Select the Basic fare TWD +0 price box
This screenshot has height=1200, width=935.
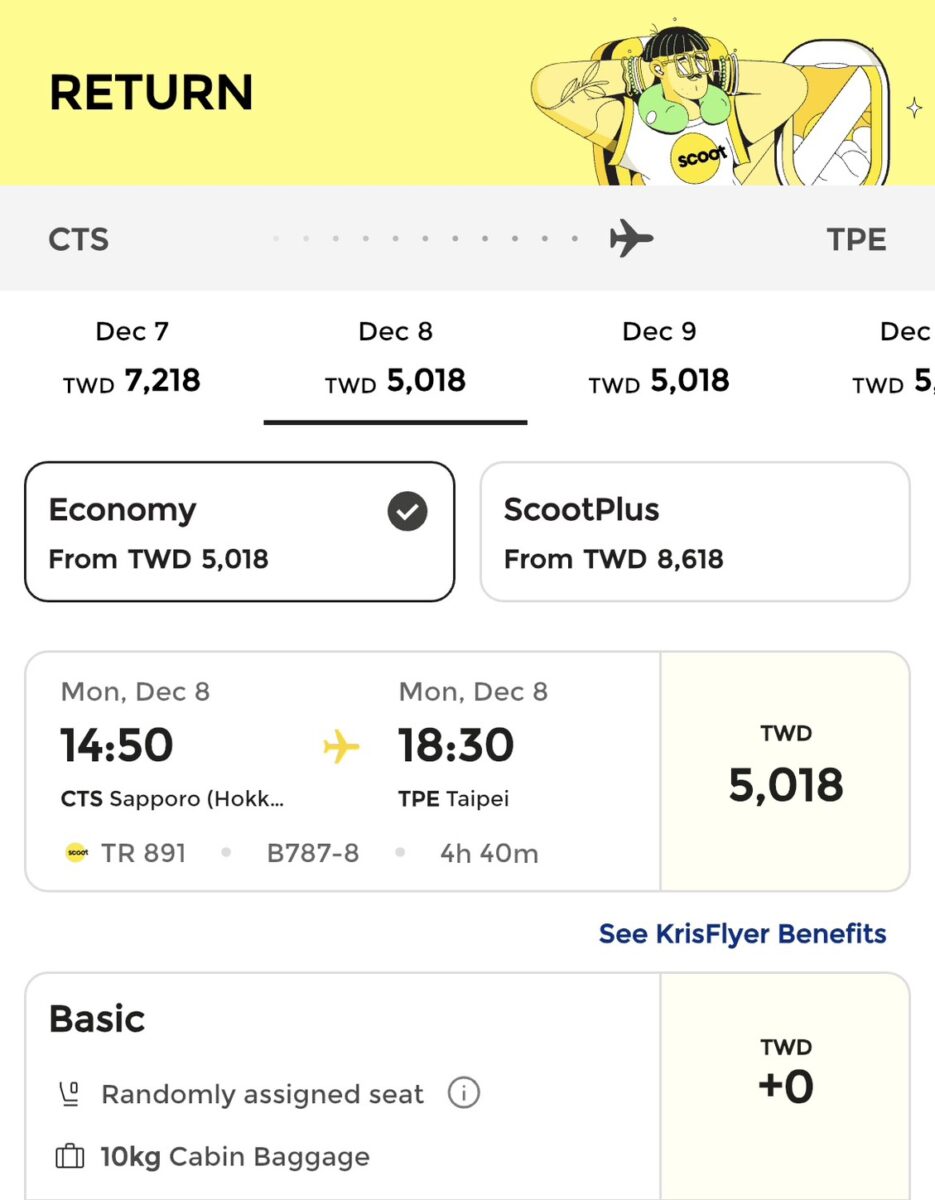coord(786,1085)
